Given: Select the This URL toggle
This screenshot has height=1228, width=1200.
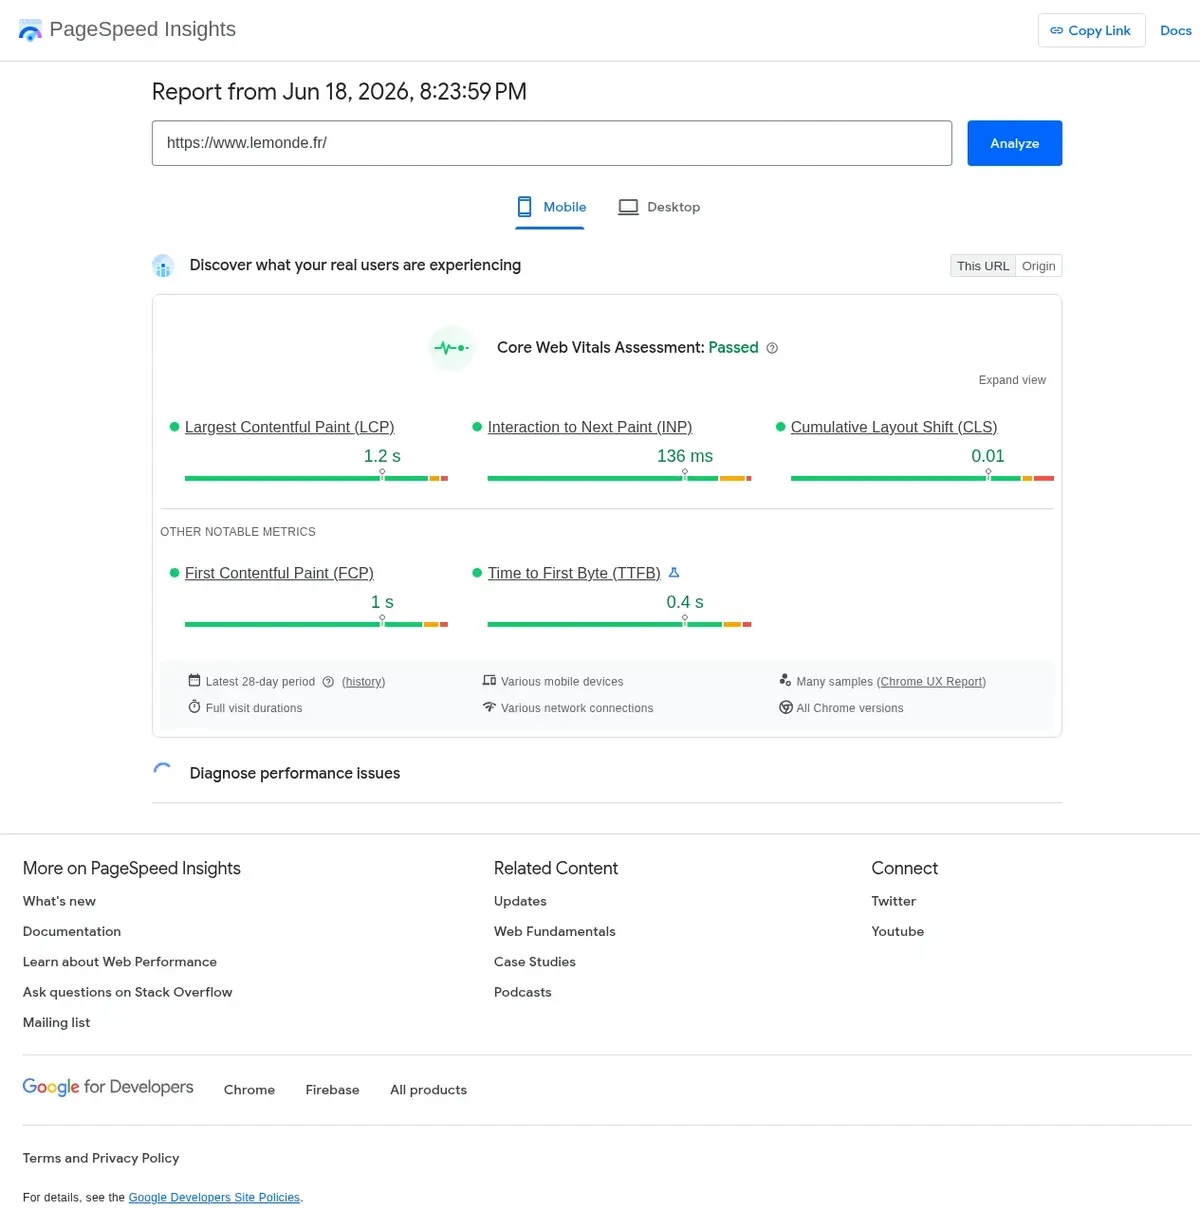Looking at the screenshot, I should (983, 266).
